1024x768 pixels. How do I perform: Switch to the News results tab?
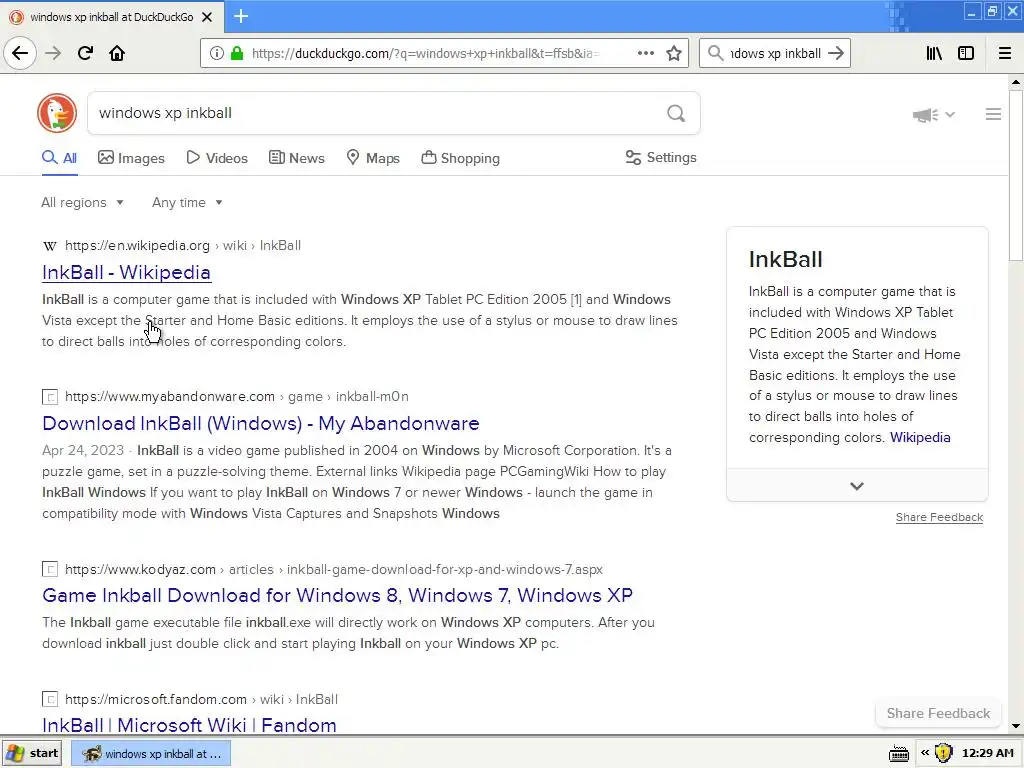pyautogui.click(x=296, y=158)
